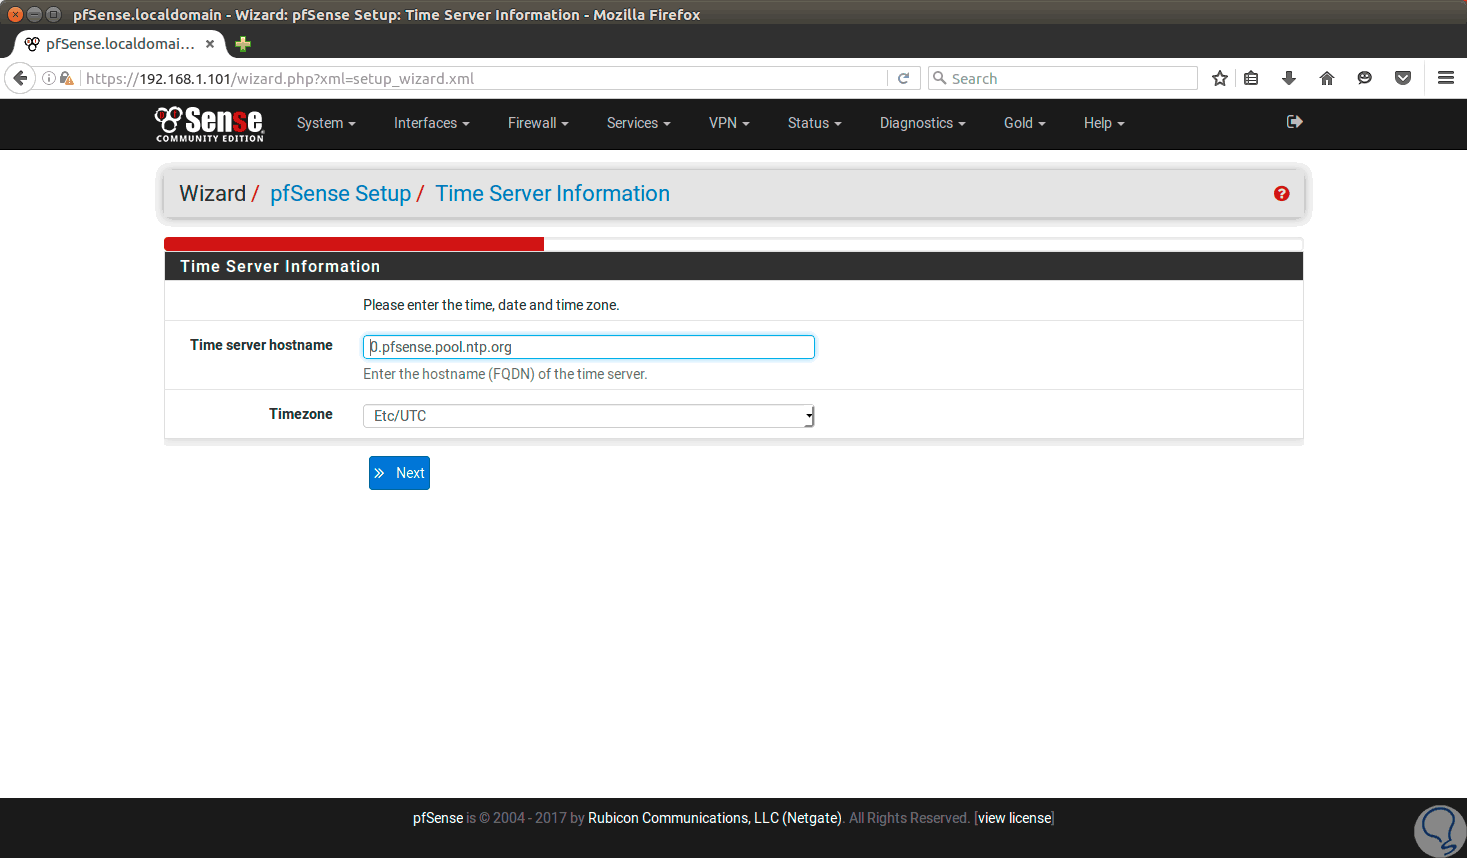Maximize the Firefox window
The image size is (1467, 858).
point(54,14)
